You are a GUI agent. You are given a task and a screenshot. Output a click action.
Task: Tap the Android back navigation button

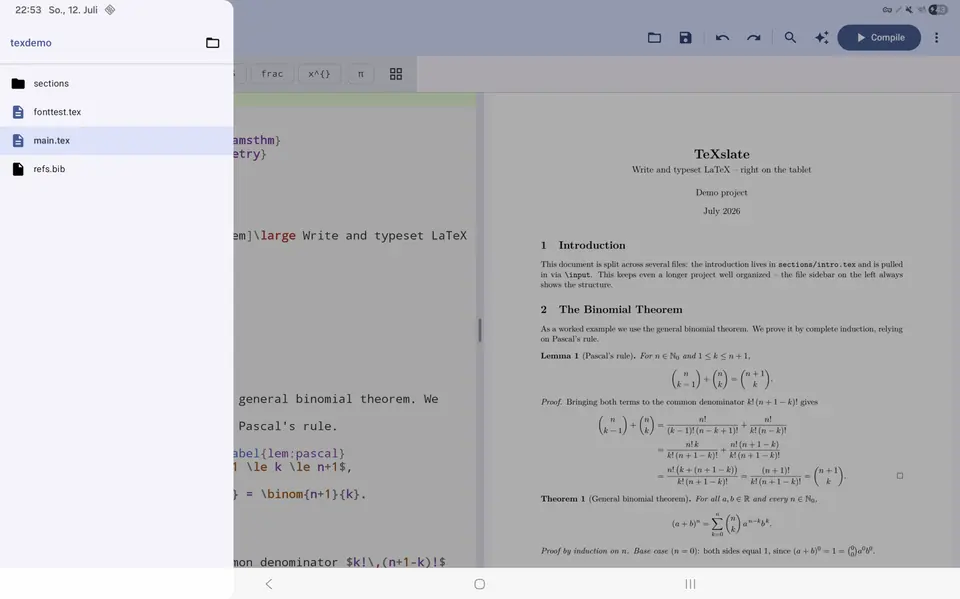point(269,584)
